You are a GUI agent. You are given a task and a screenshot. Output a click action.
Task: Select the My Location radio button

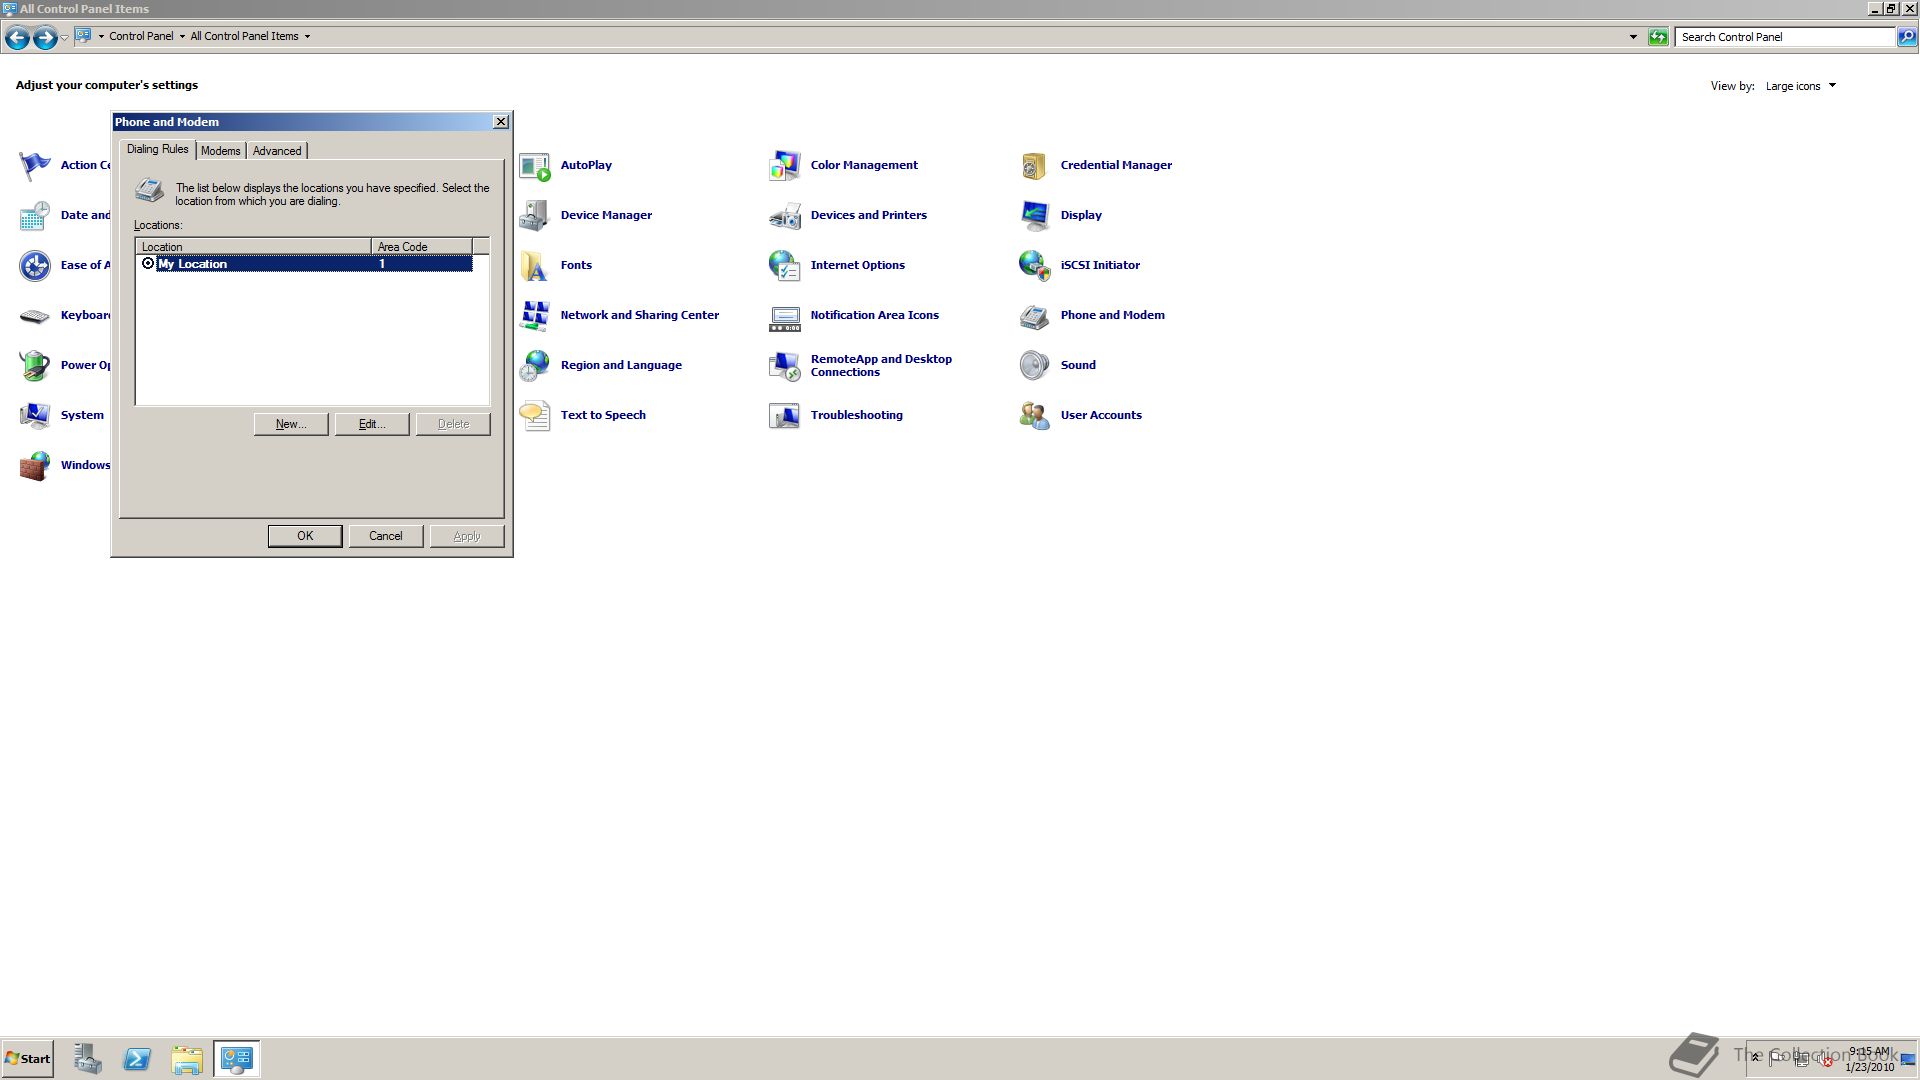coord(148,264)
